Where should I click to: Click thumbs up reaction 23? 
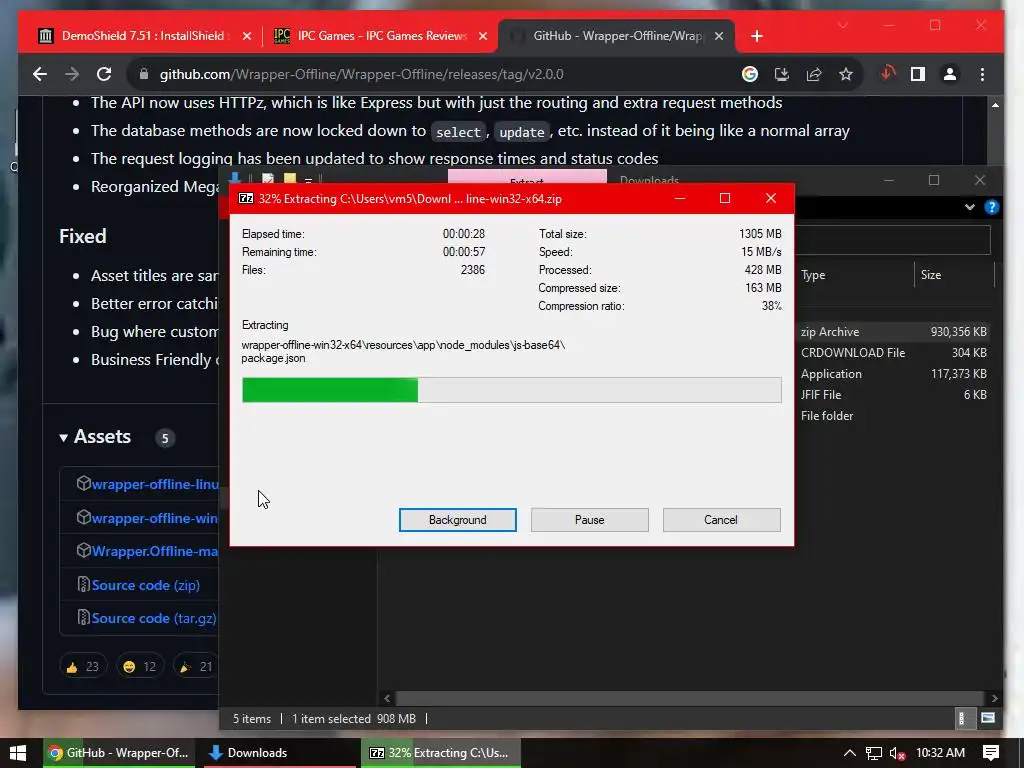pyautogui.click(x=83, y=666)
